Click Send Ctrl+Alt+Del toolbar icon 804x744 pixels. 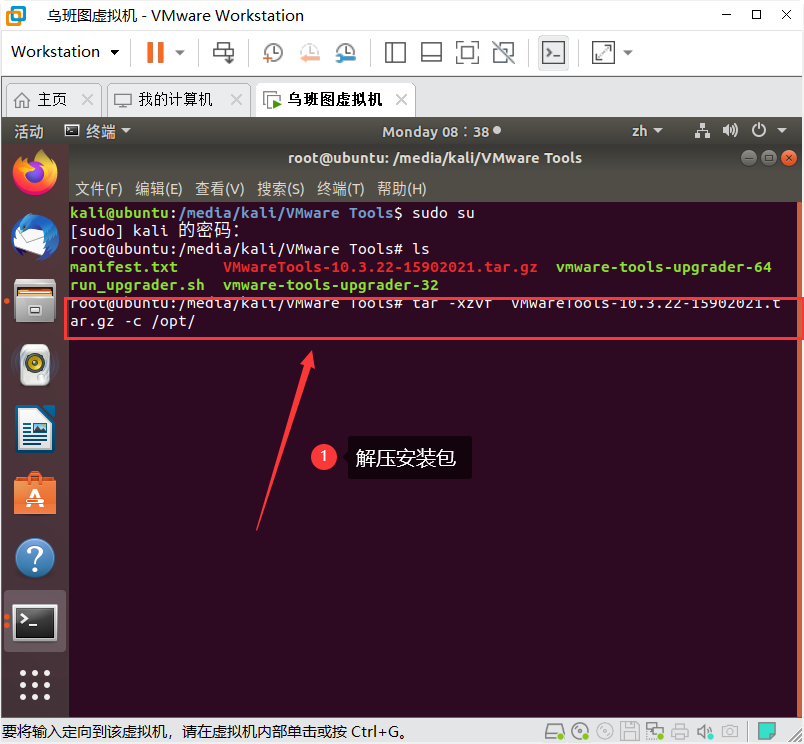coord(224,52)
